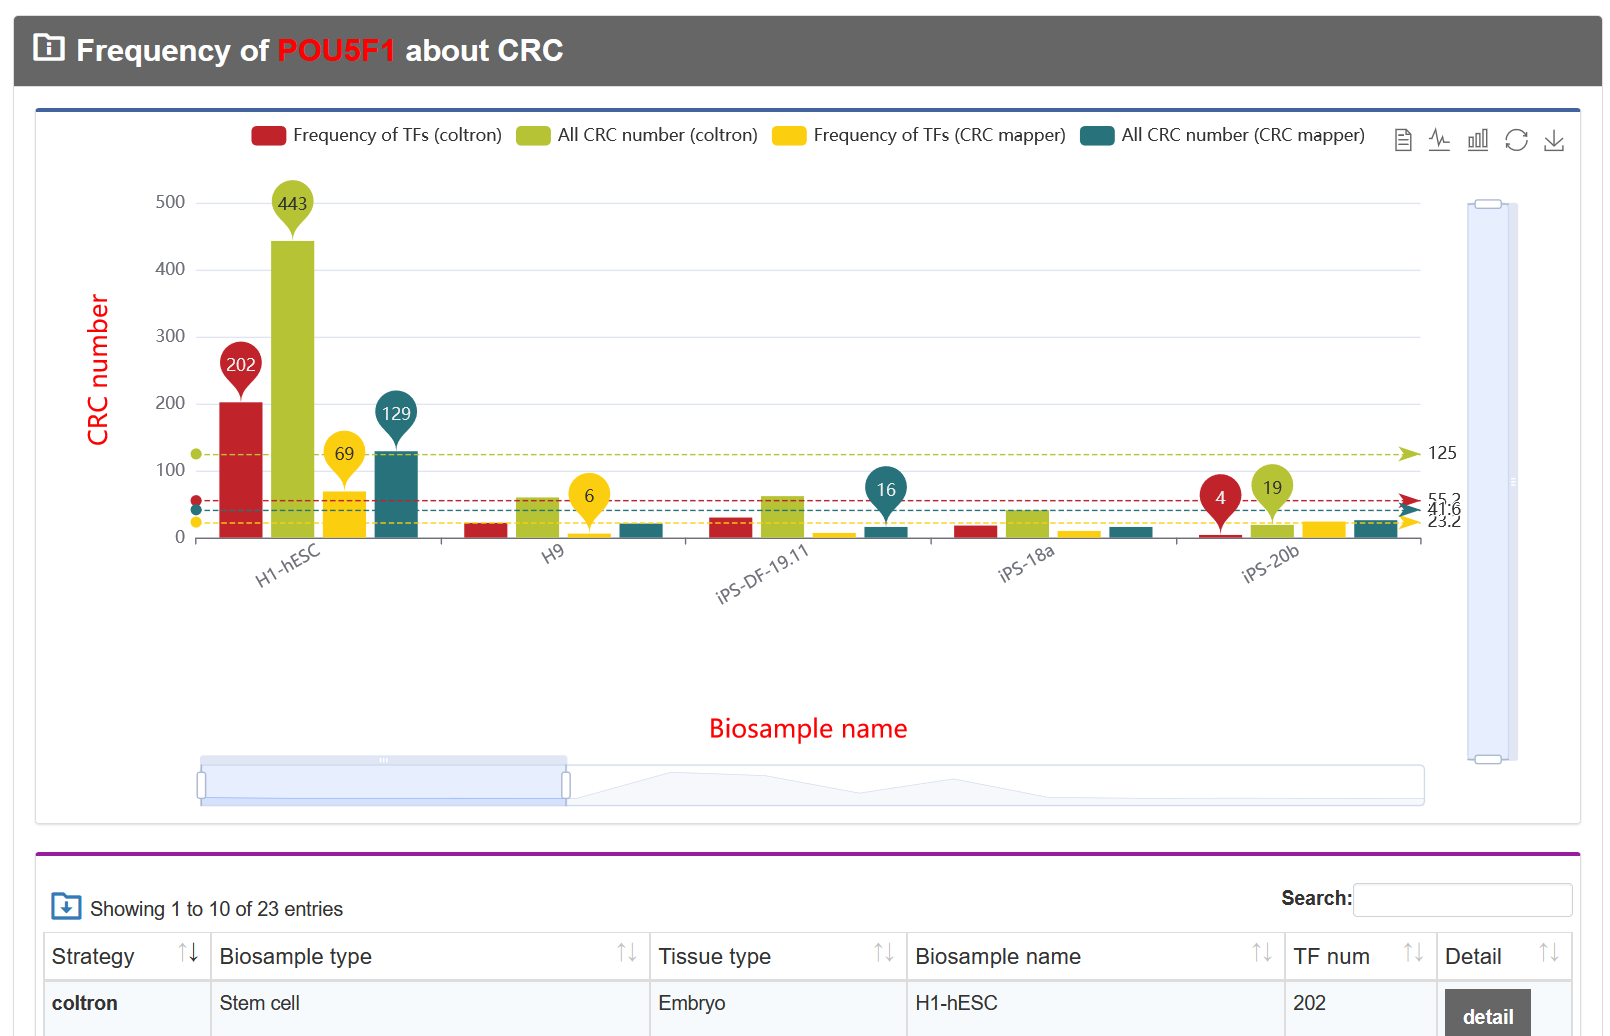The width and height of the screenshot is (1610, 1036).
Task: Toggle All CRC number (coltron) legend
Action: point(637,135)
